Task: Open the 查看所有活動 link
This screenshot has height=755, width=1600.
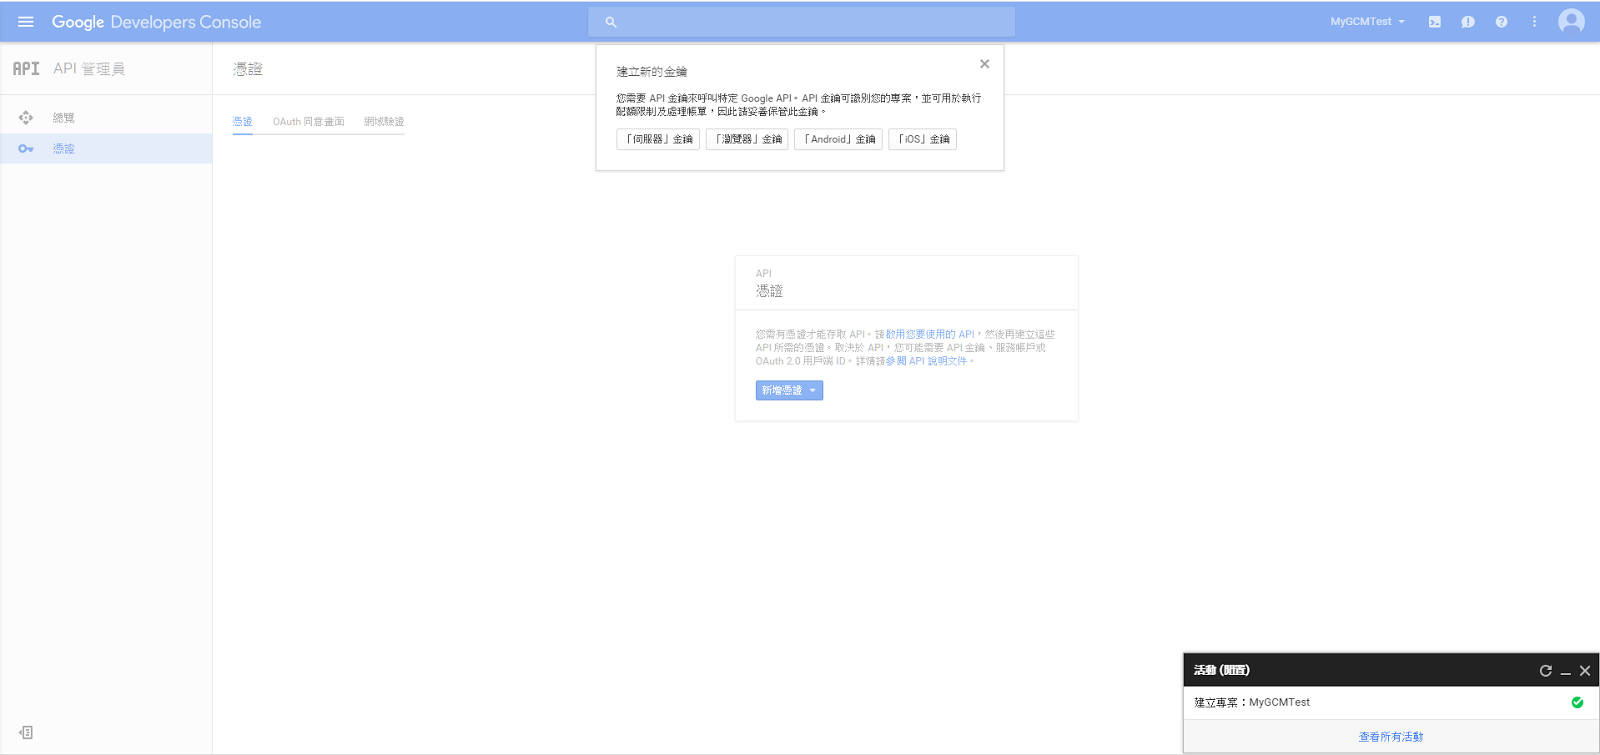Action: pyautogui.click(x=1391, y=737)
